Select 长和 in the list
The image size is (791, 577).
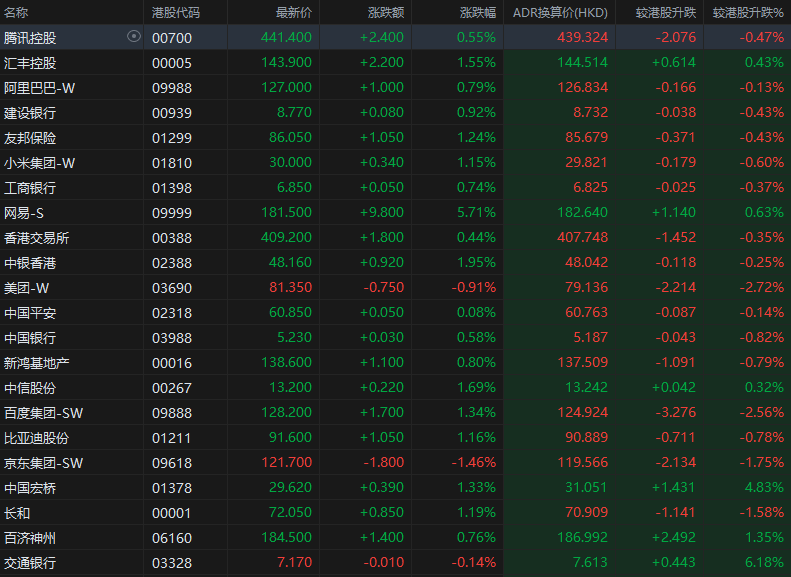click(x=17, y=513)
